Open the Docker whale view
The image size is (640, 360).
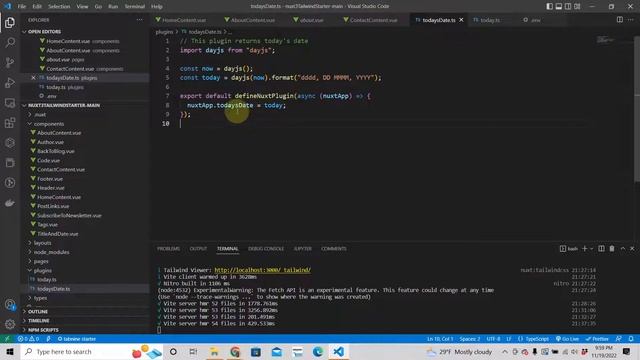coord(10,203)
